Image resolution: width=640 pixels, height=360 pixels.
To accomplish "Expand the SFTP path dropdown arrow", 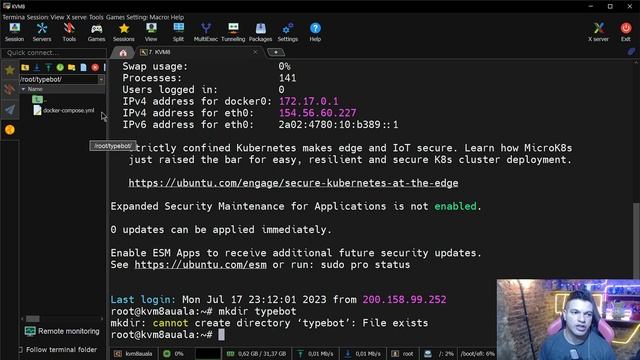I will point(101,80).
